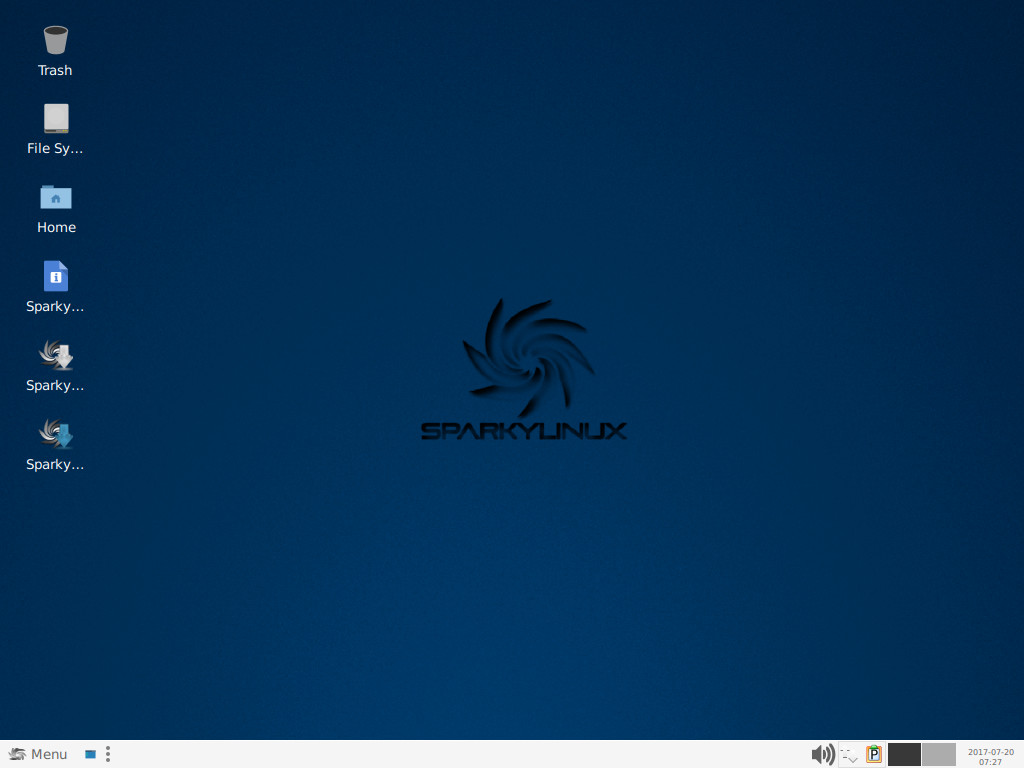Select the Sparky info document icon

click(56, 276)
